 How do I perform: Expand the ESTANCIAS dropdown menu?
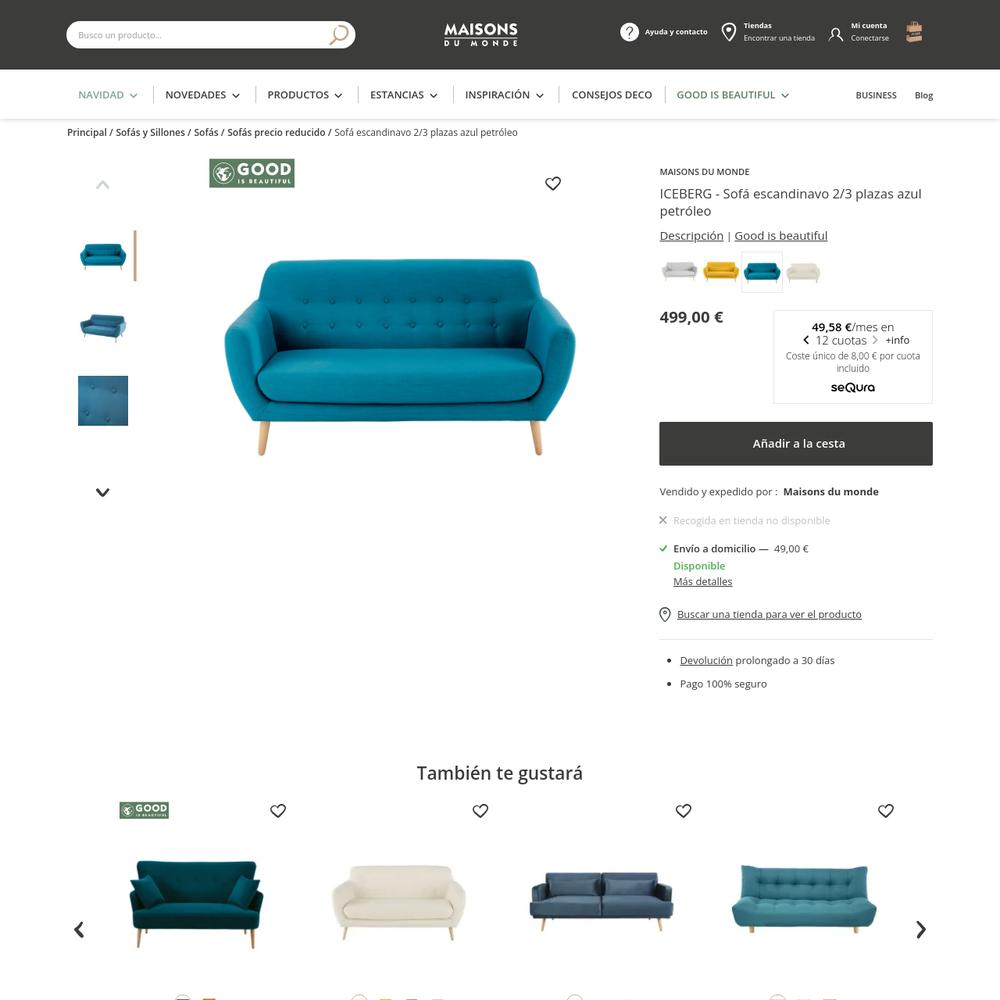(404, 95)
